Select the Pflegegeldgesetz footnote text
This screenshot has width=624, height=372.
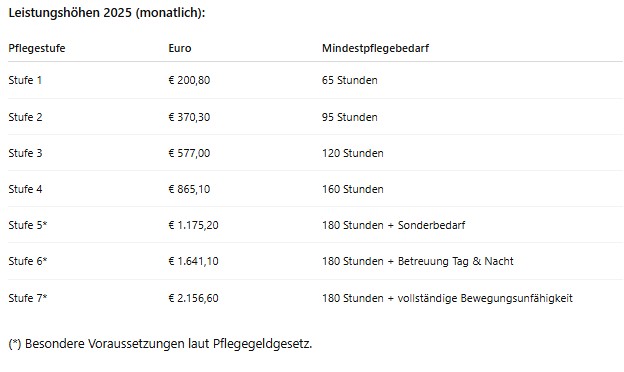pos(160,344)
